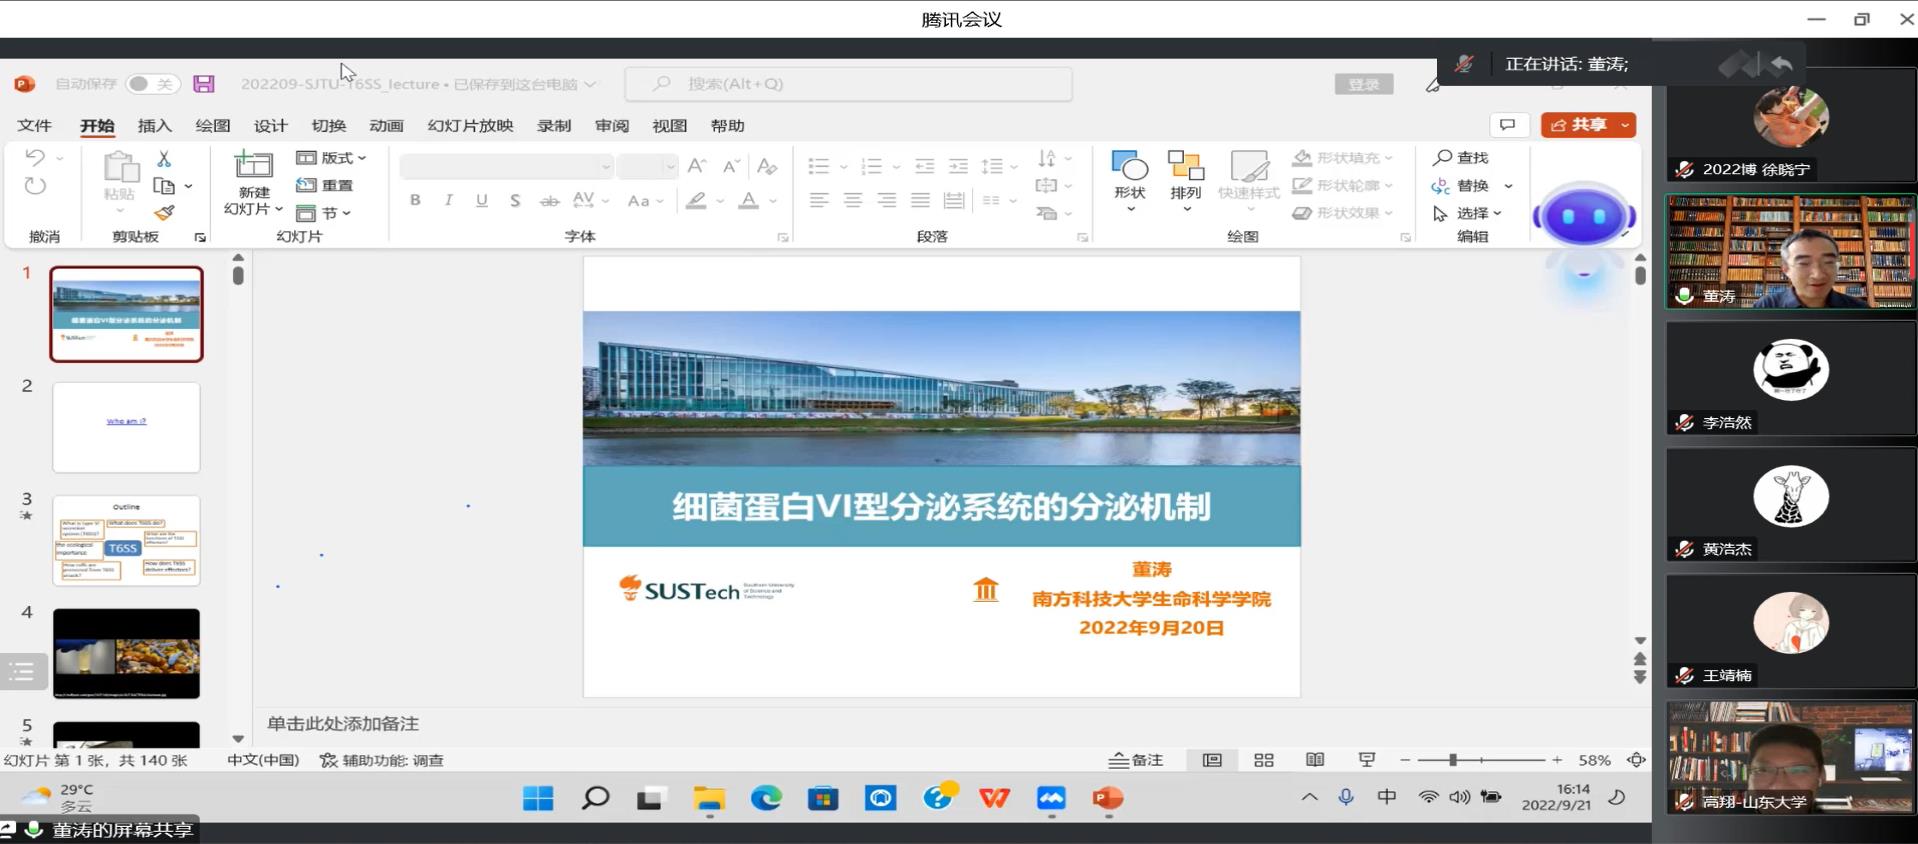Open reading view from status bar
This screenshot has height=844, width=1918.
point(1315,760)
